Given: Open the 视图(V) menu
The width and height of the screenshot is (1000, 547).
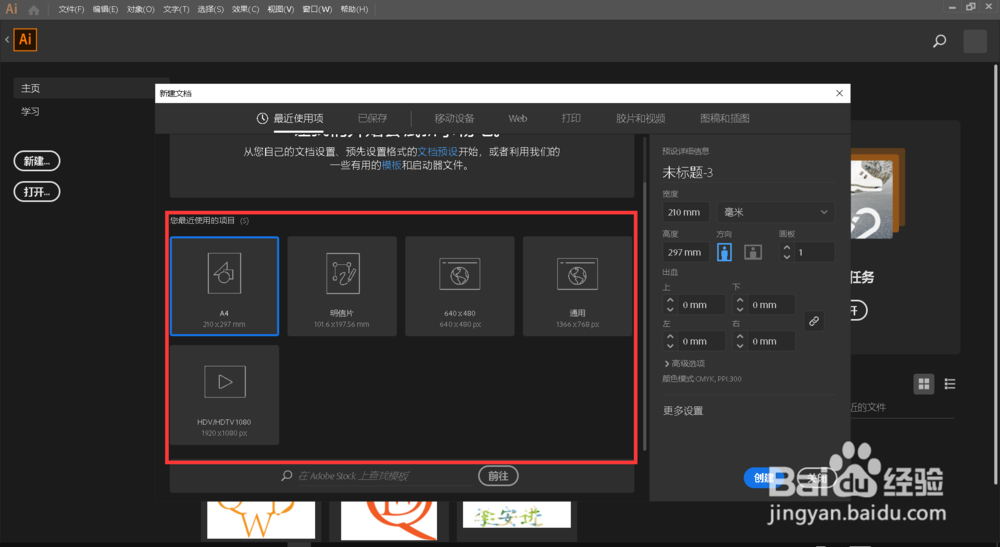Looking at the screenshot, I should (281, 10).
